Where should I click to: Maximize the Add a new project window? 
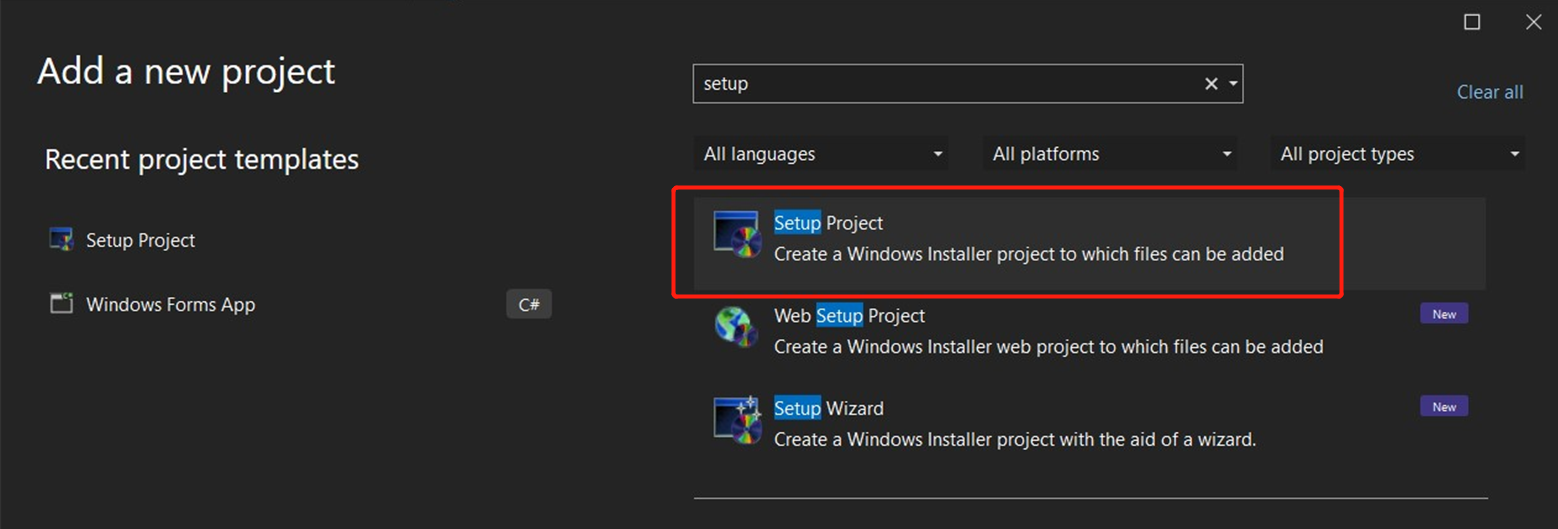[1472, 22]
